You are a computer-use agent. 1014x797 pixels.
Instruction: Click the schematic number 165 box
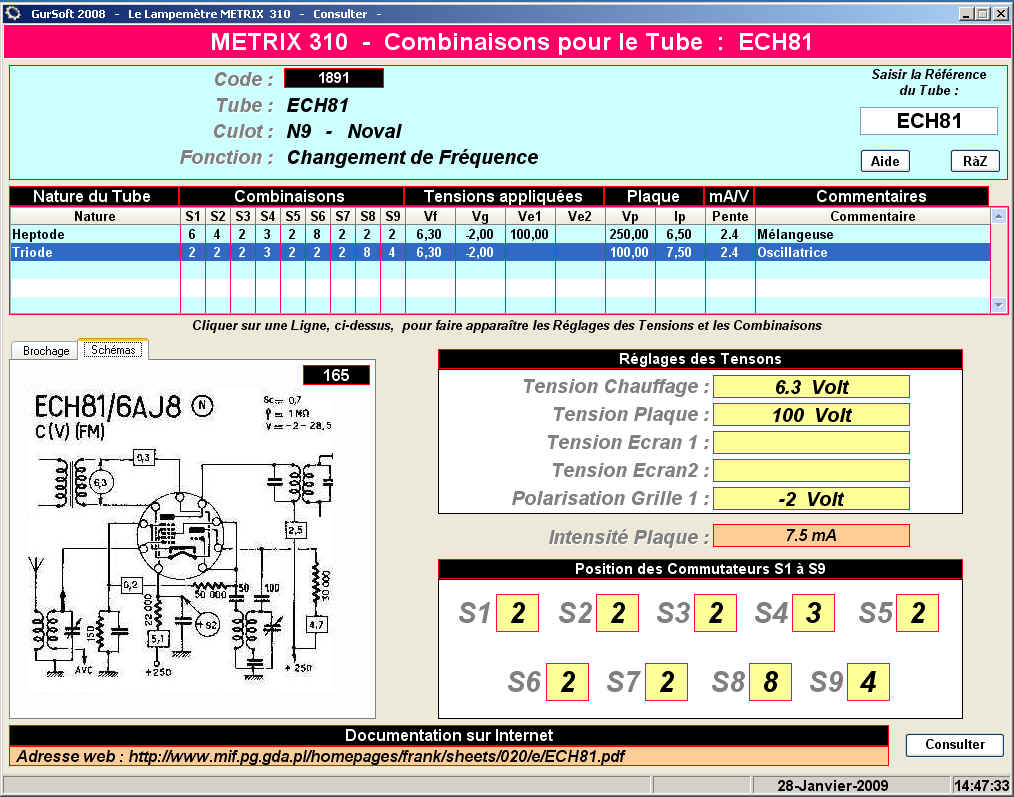[x=336, y=375]
